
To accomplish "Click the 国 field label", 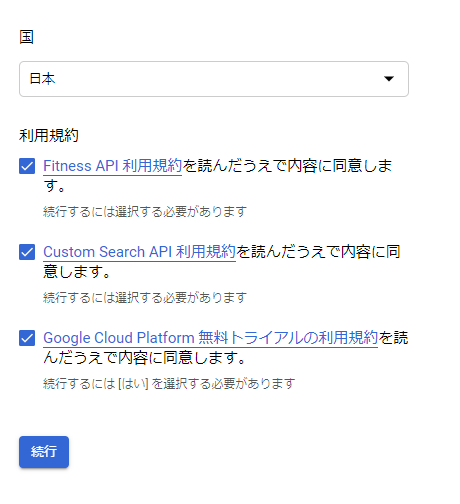I will (26, 37).
